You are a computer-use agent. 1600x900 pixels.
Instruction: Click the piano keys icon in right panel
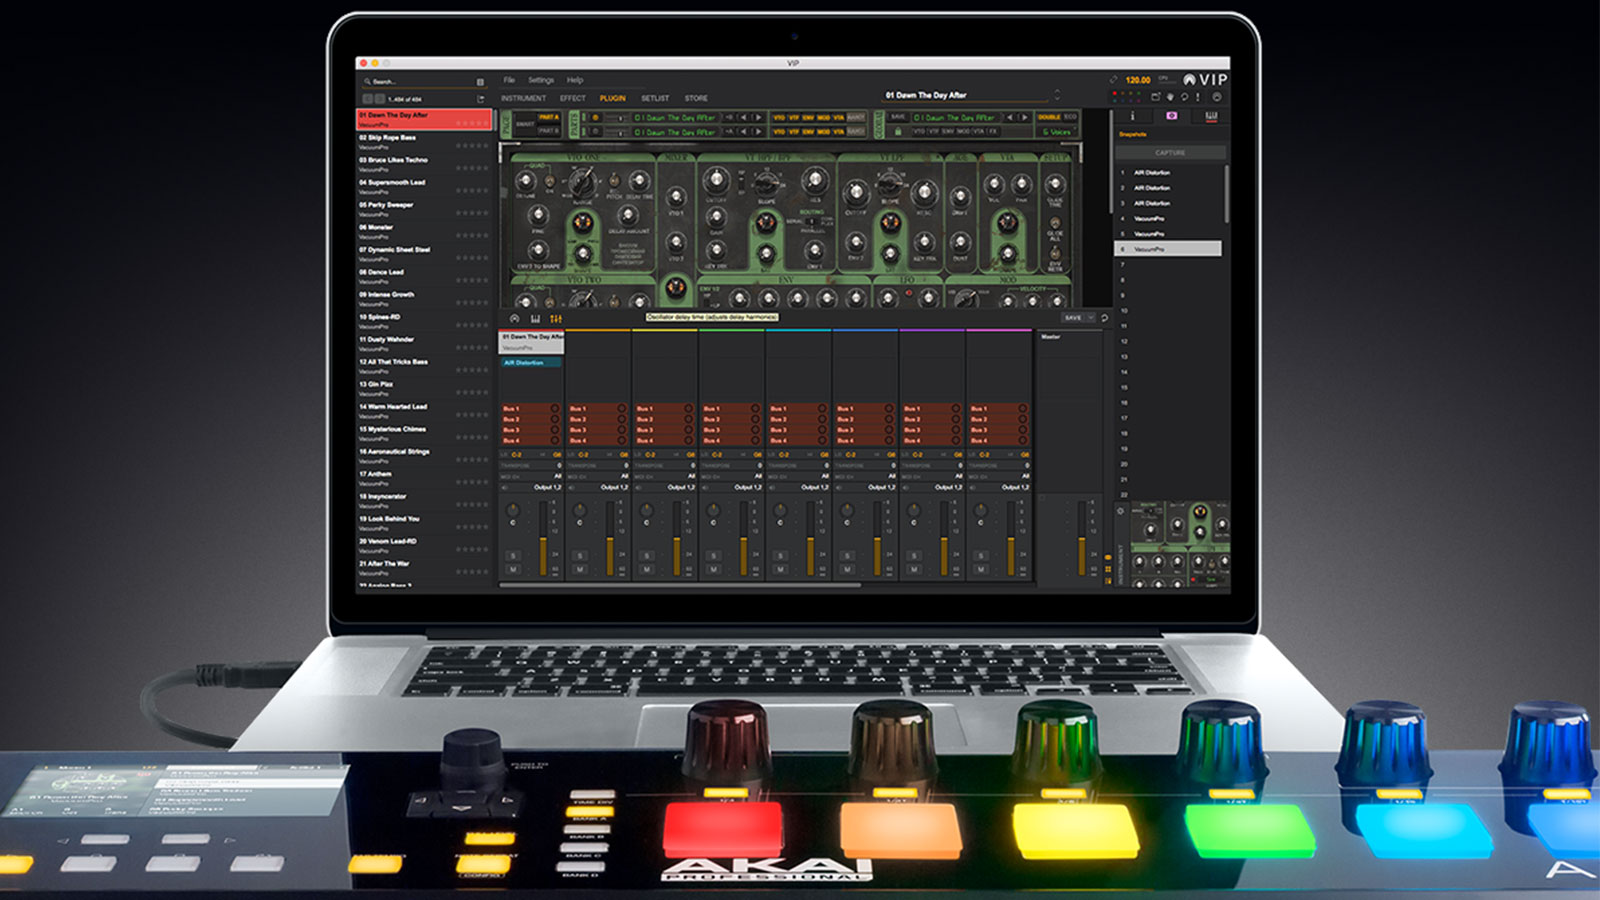click(1211, 117)
